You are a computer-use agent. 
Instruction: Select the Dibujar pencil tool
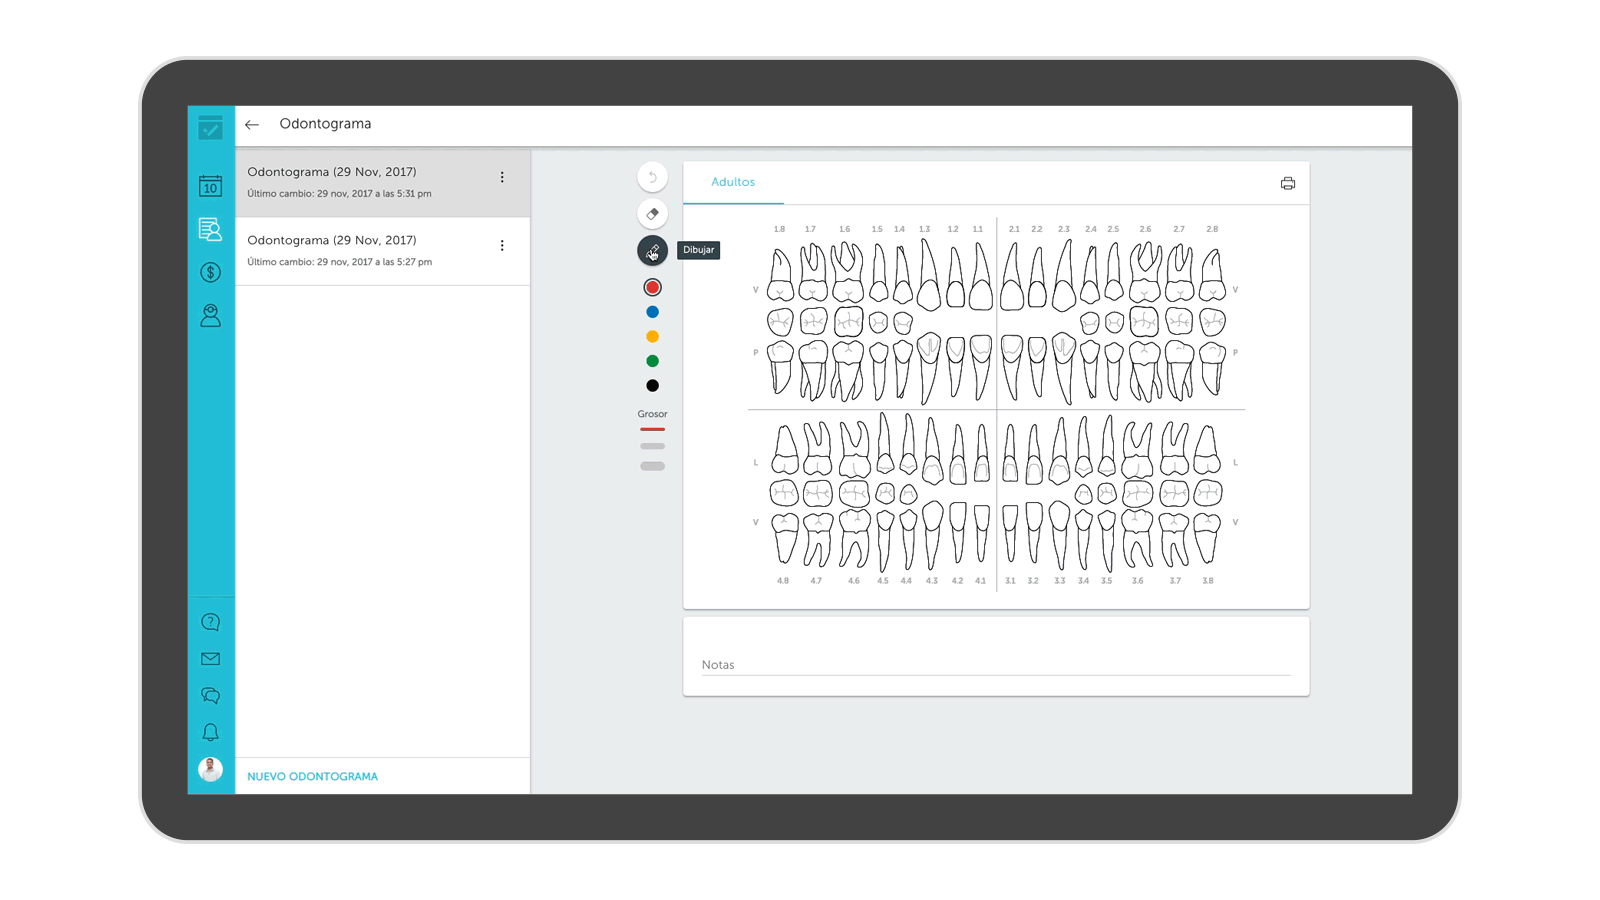click(x=652, y=250)
